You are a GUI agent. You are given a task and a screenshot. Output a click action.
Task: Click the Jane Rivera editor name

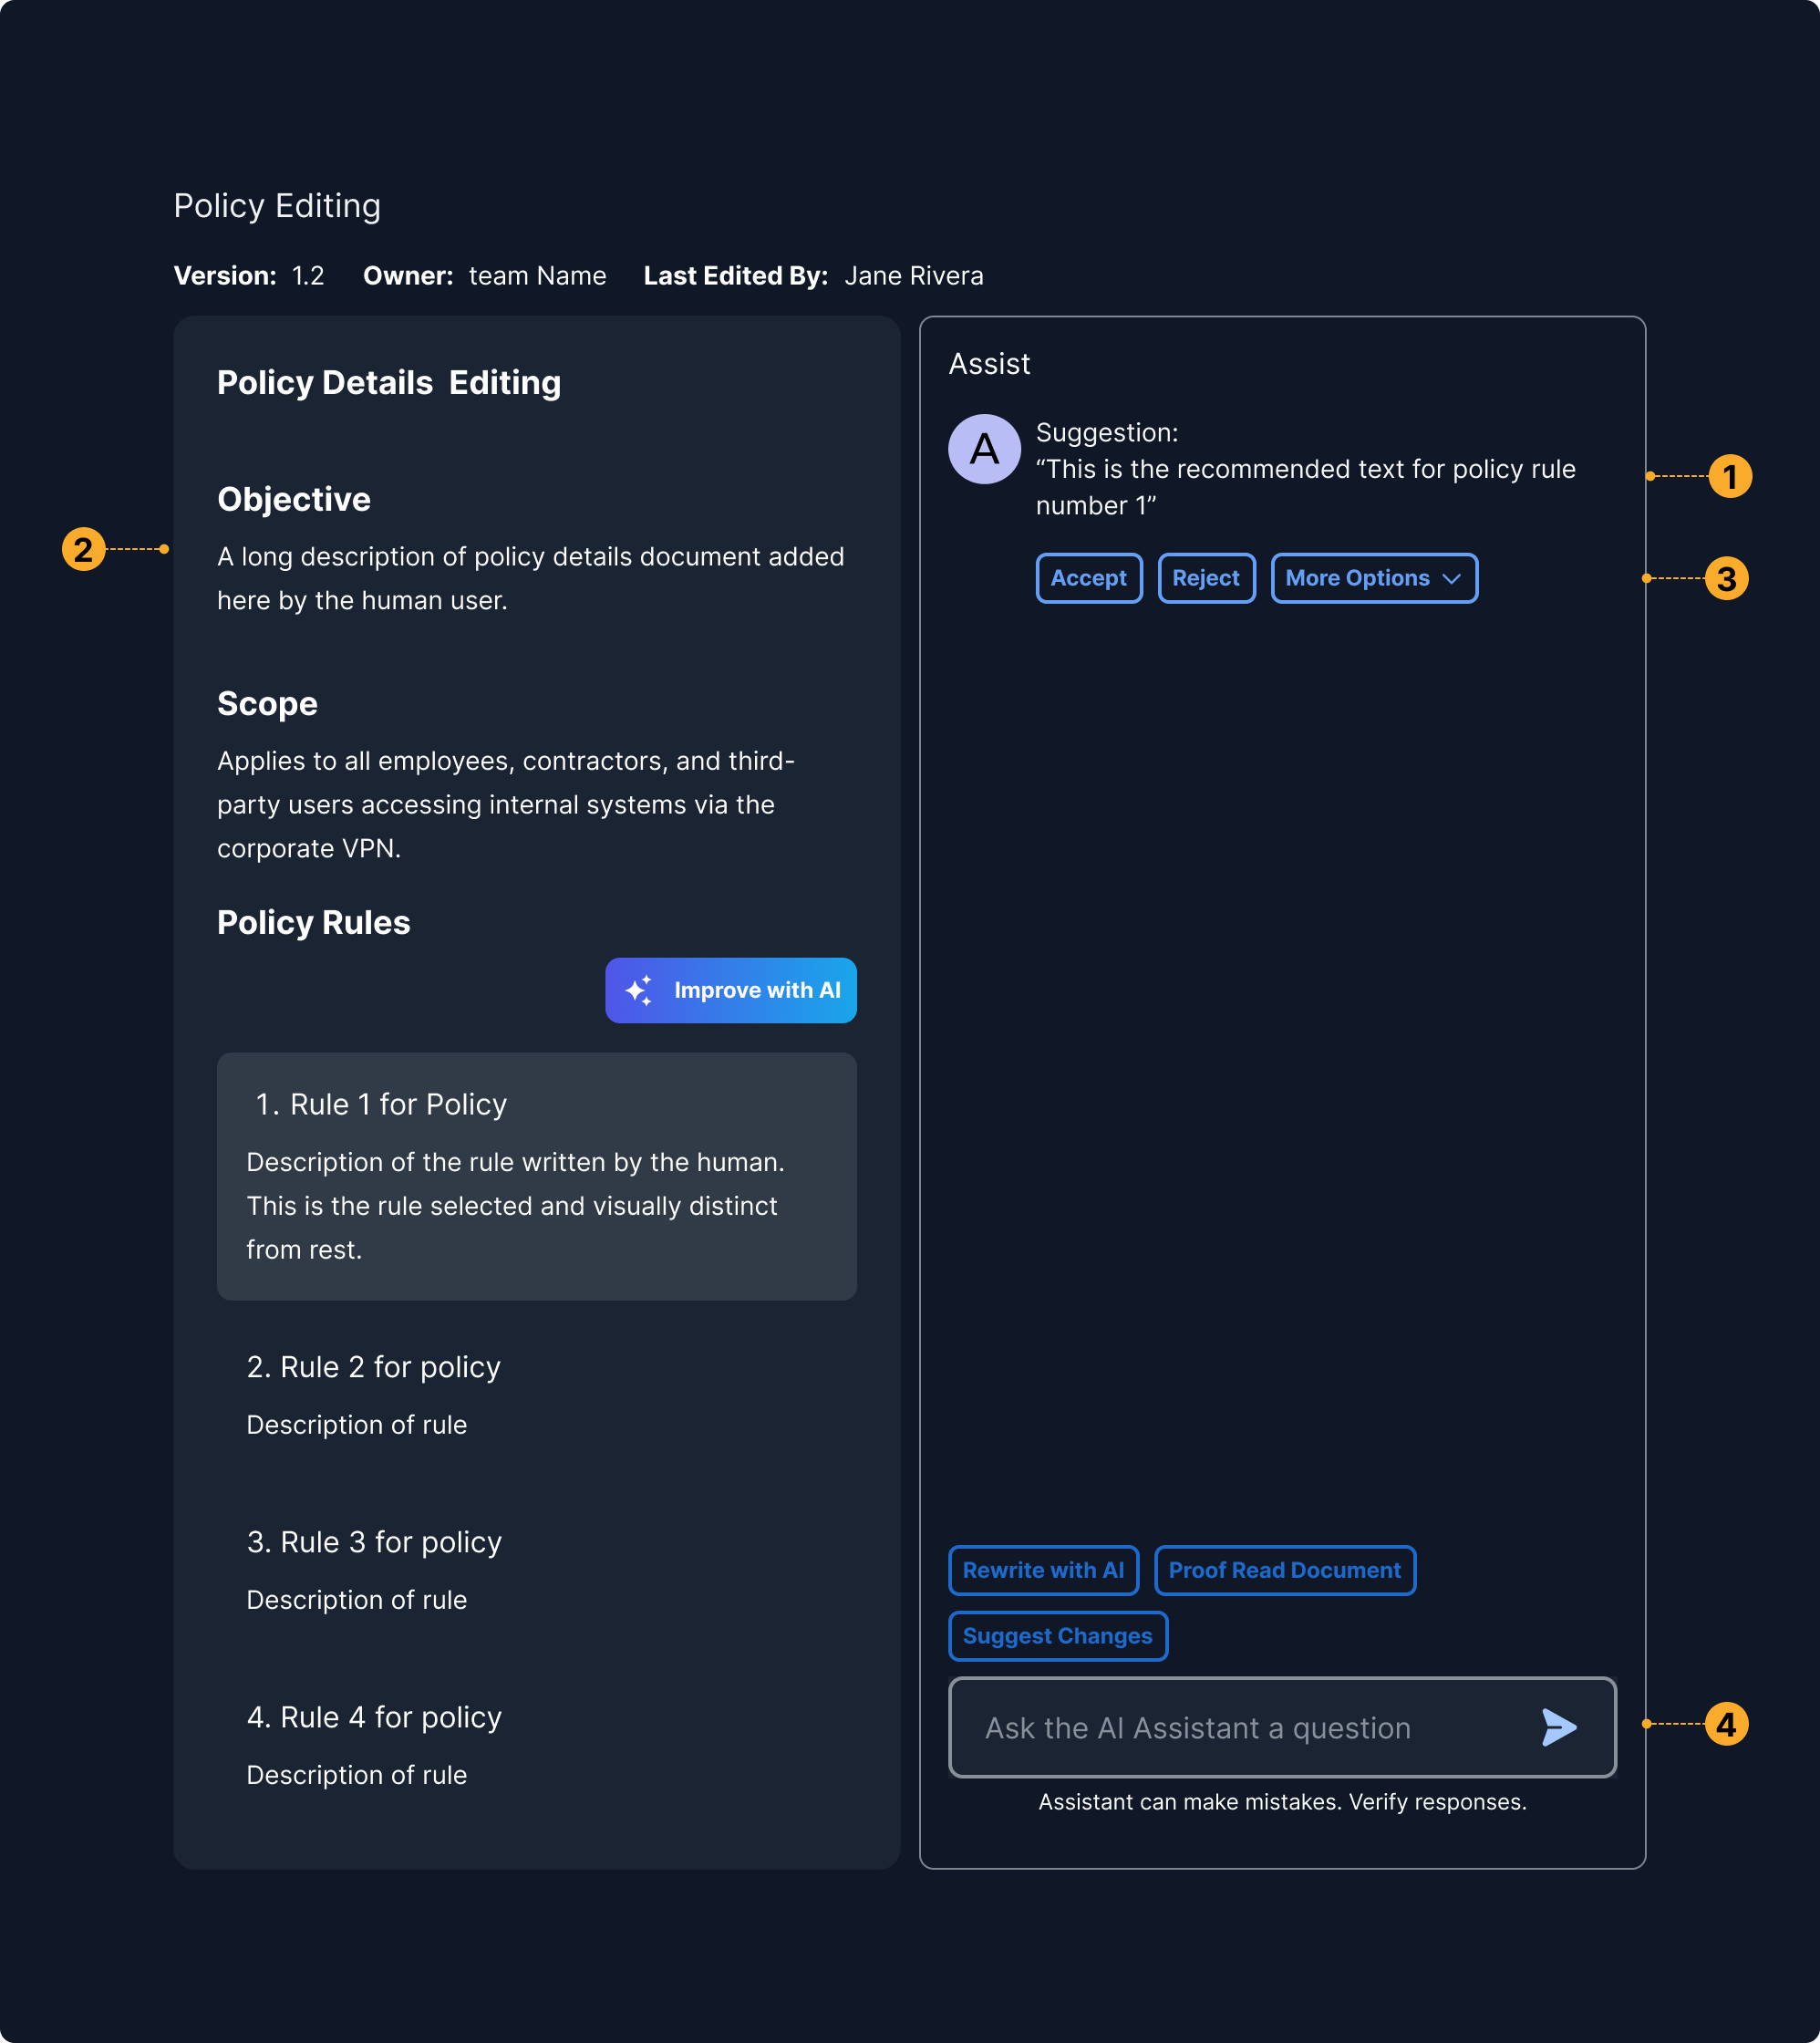coord(914,275)
